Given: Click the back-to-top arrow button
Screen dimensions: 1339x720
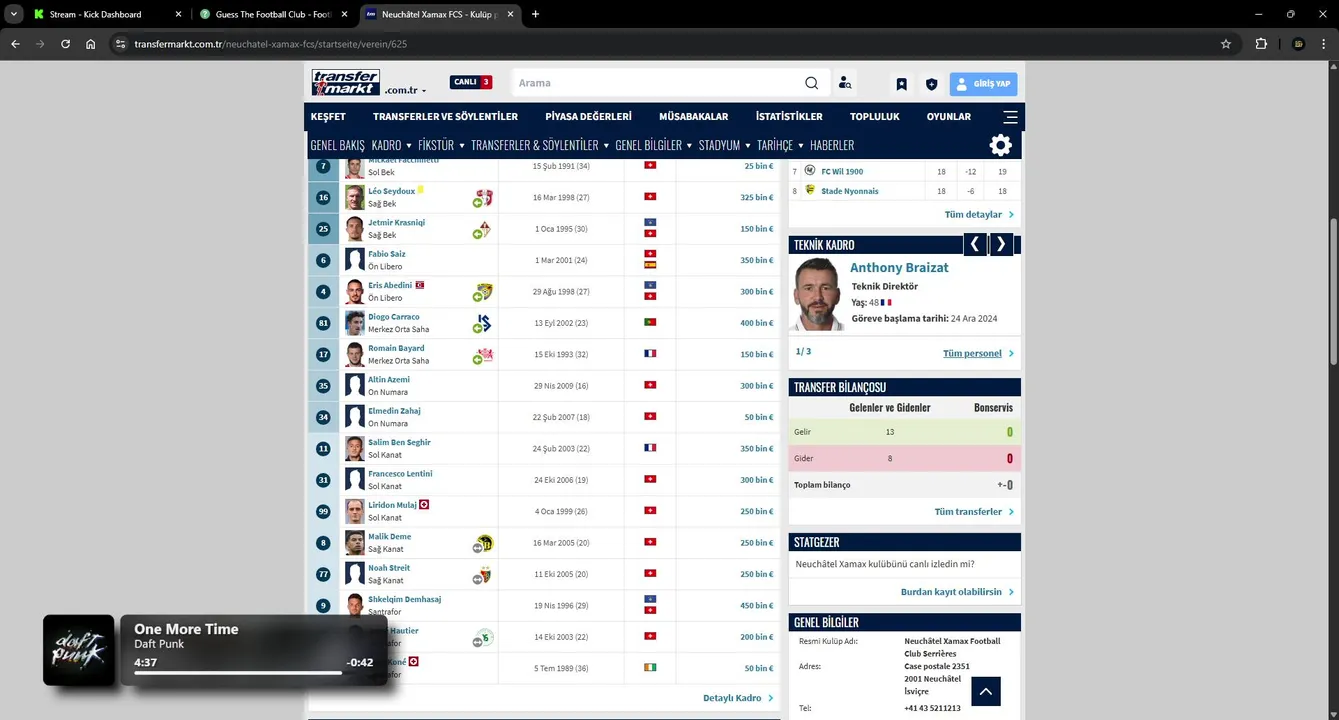Looking at the screenshot, I should tap(985, 691).
